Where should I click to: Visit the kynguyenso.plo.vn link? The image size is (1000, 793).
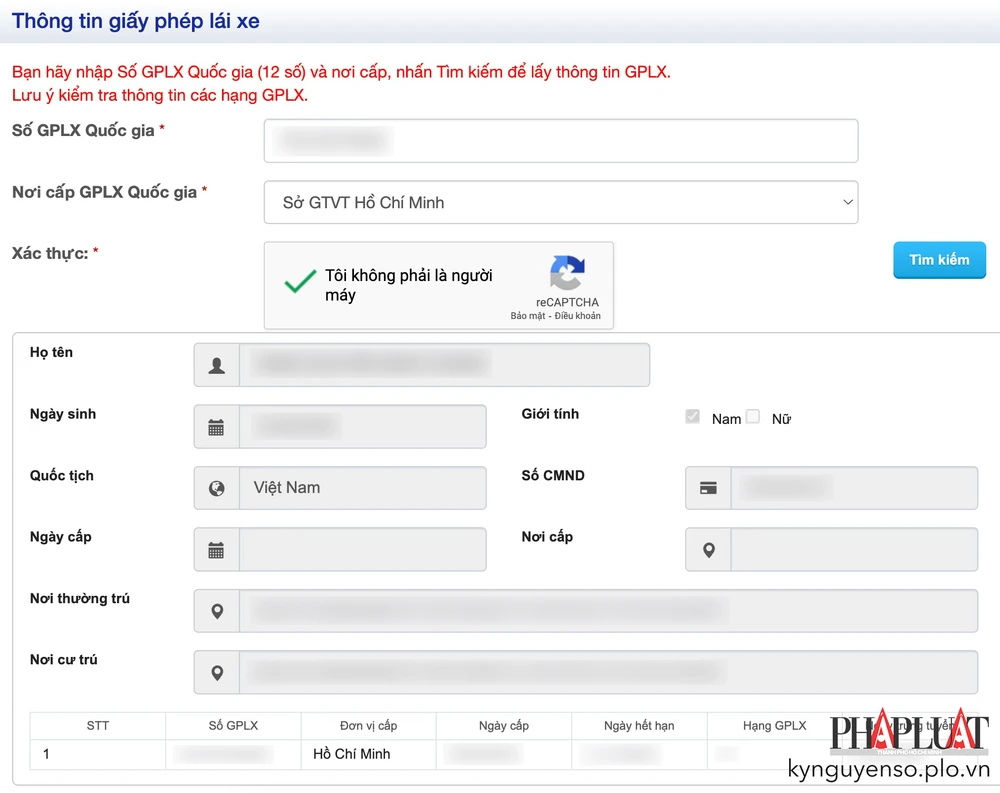coord(886,770)
